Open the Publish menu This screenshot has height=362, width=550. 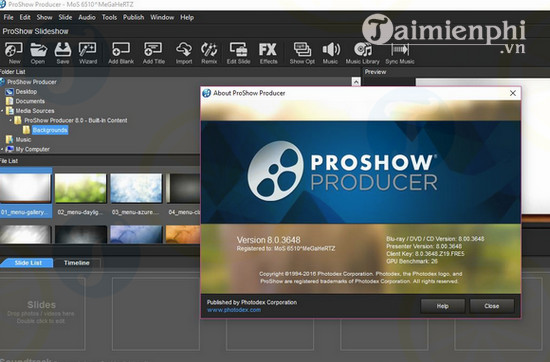(133, 17)
